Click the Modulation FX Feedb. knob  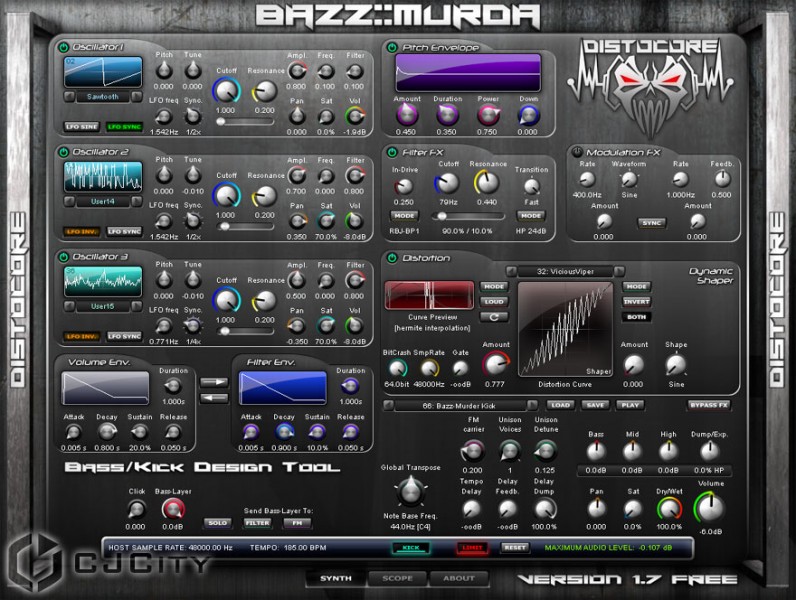click(722, 179)
